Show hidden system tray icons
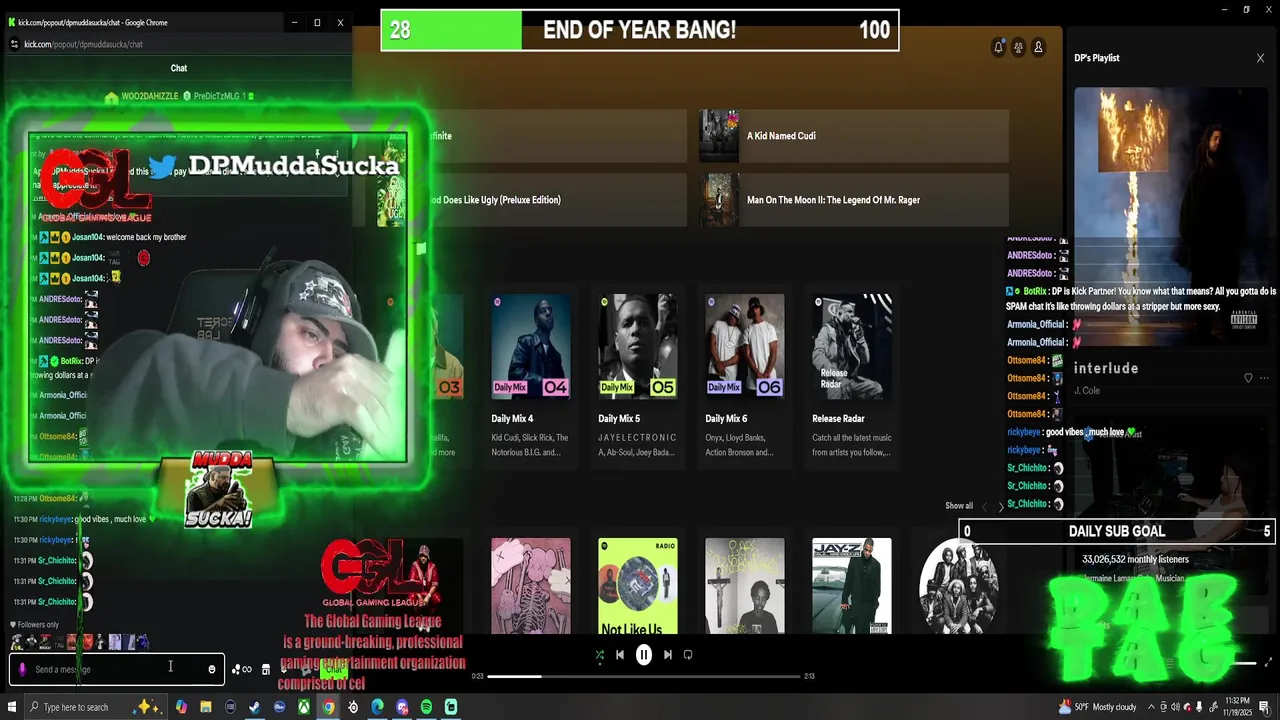The width and height of the screenshot is (1280, 720). (x=1149, y=707)
